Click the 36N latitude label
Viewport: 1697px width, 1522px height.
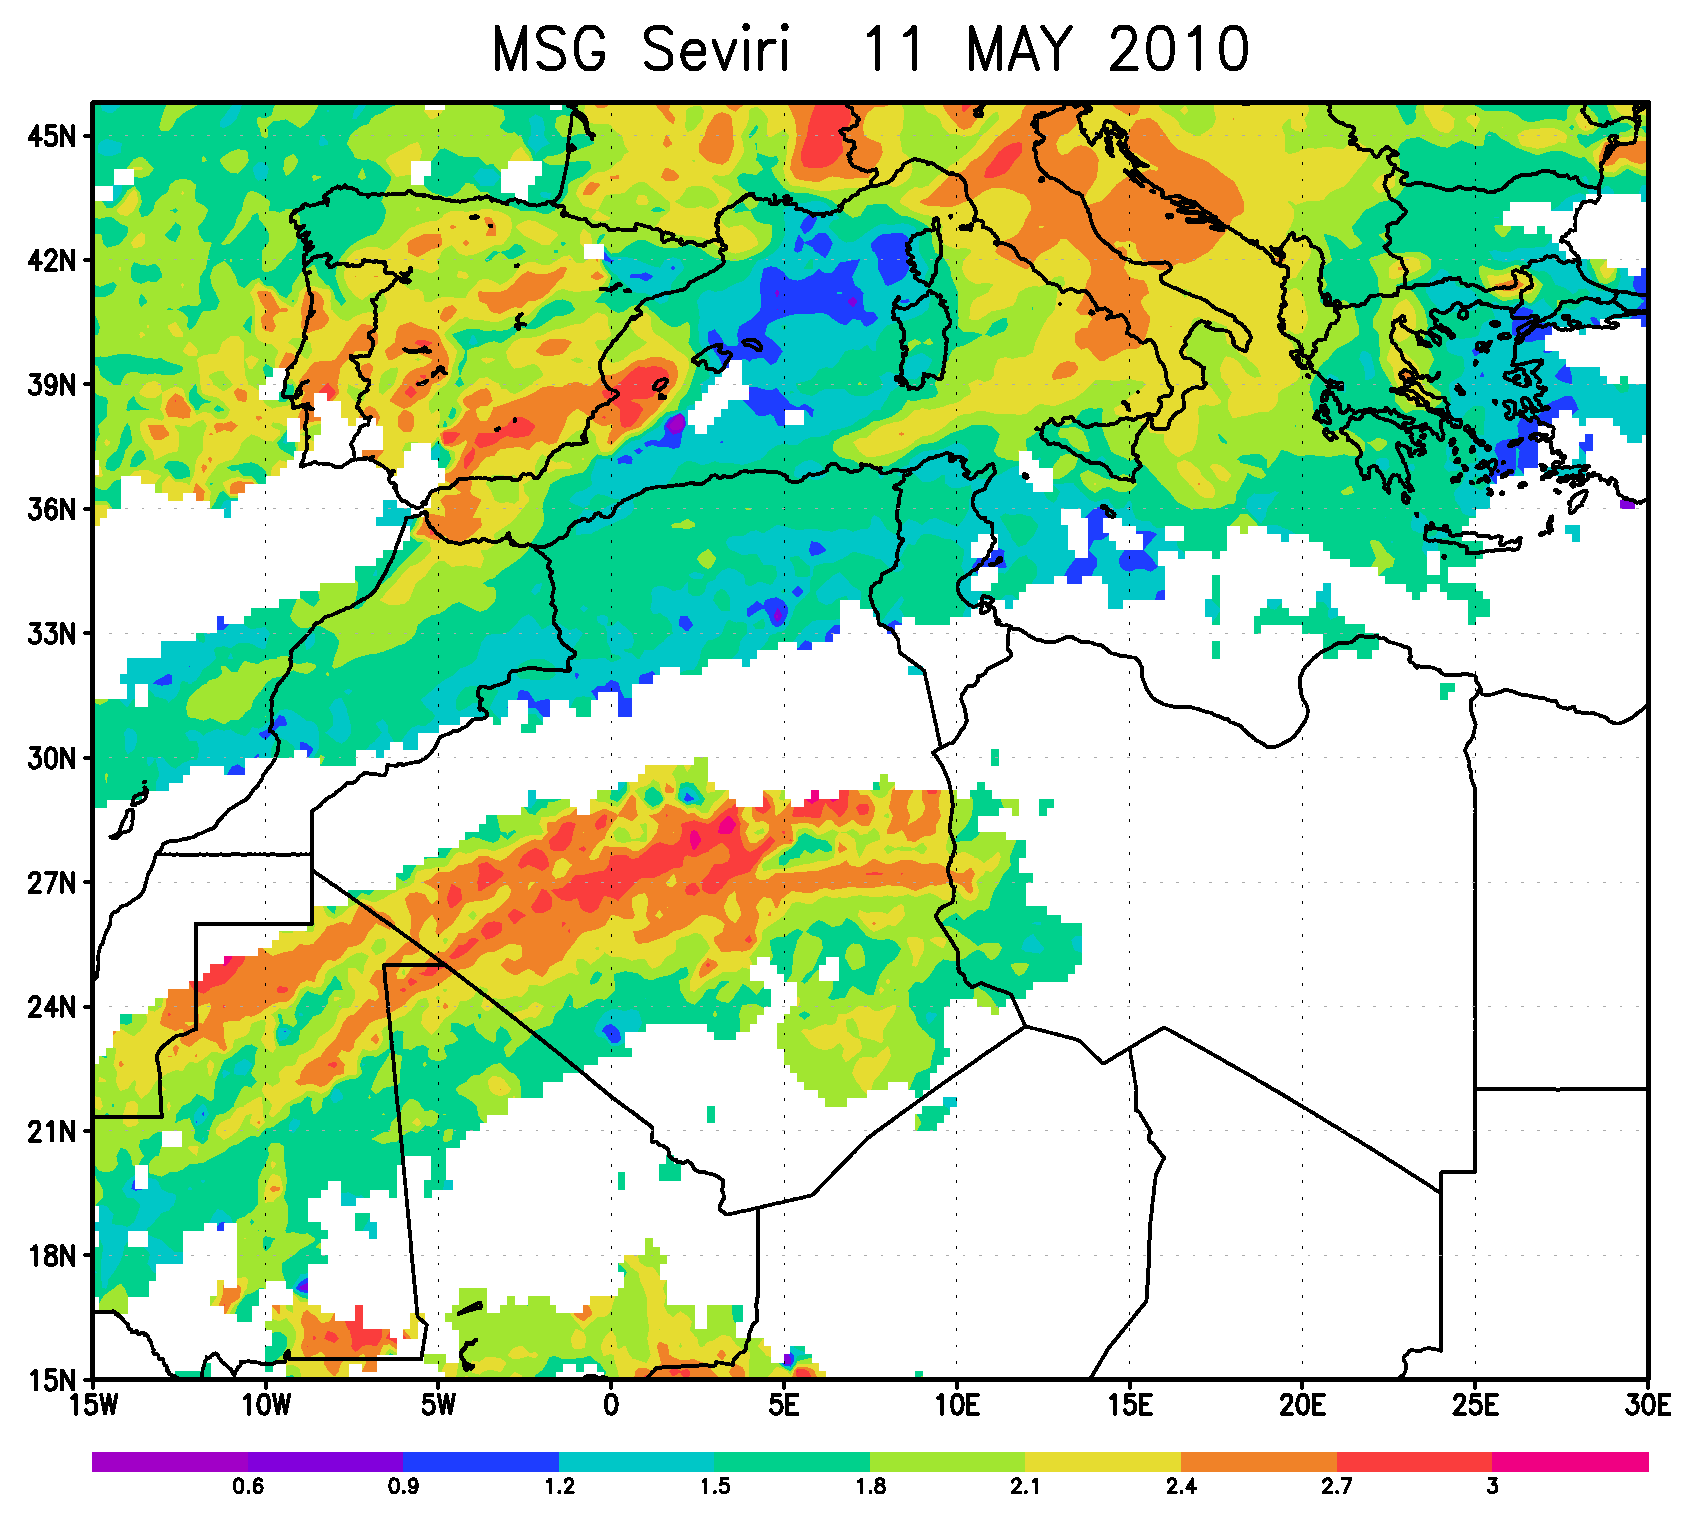[52, 509]
